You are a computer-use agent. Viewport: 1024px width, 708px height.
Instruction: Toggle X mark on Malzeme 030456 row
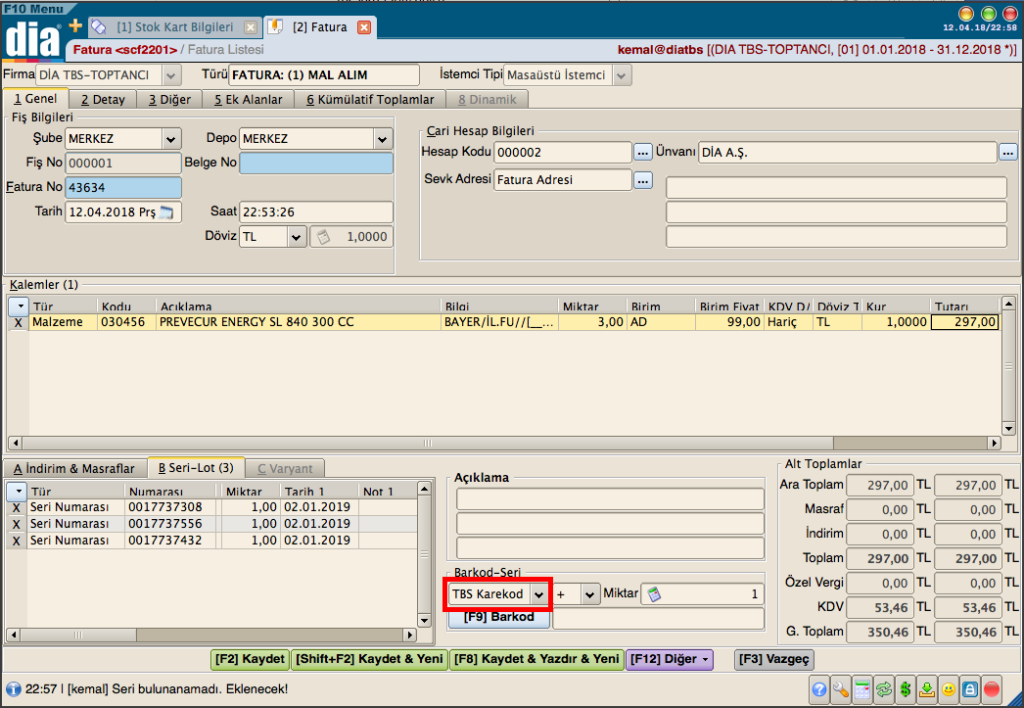[x=18, y=322]
